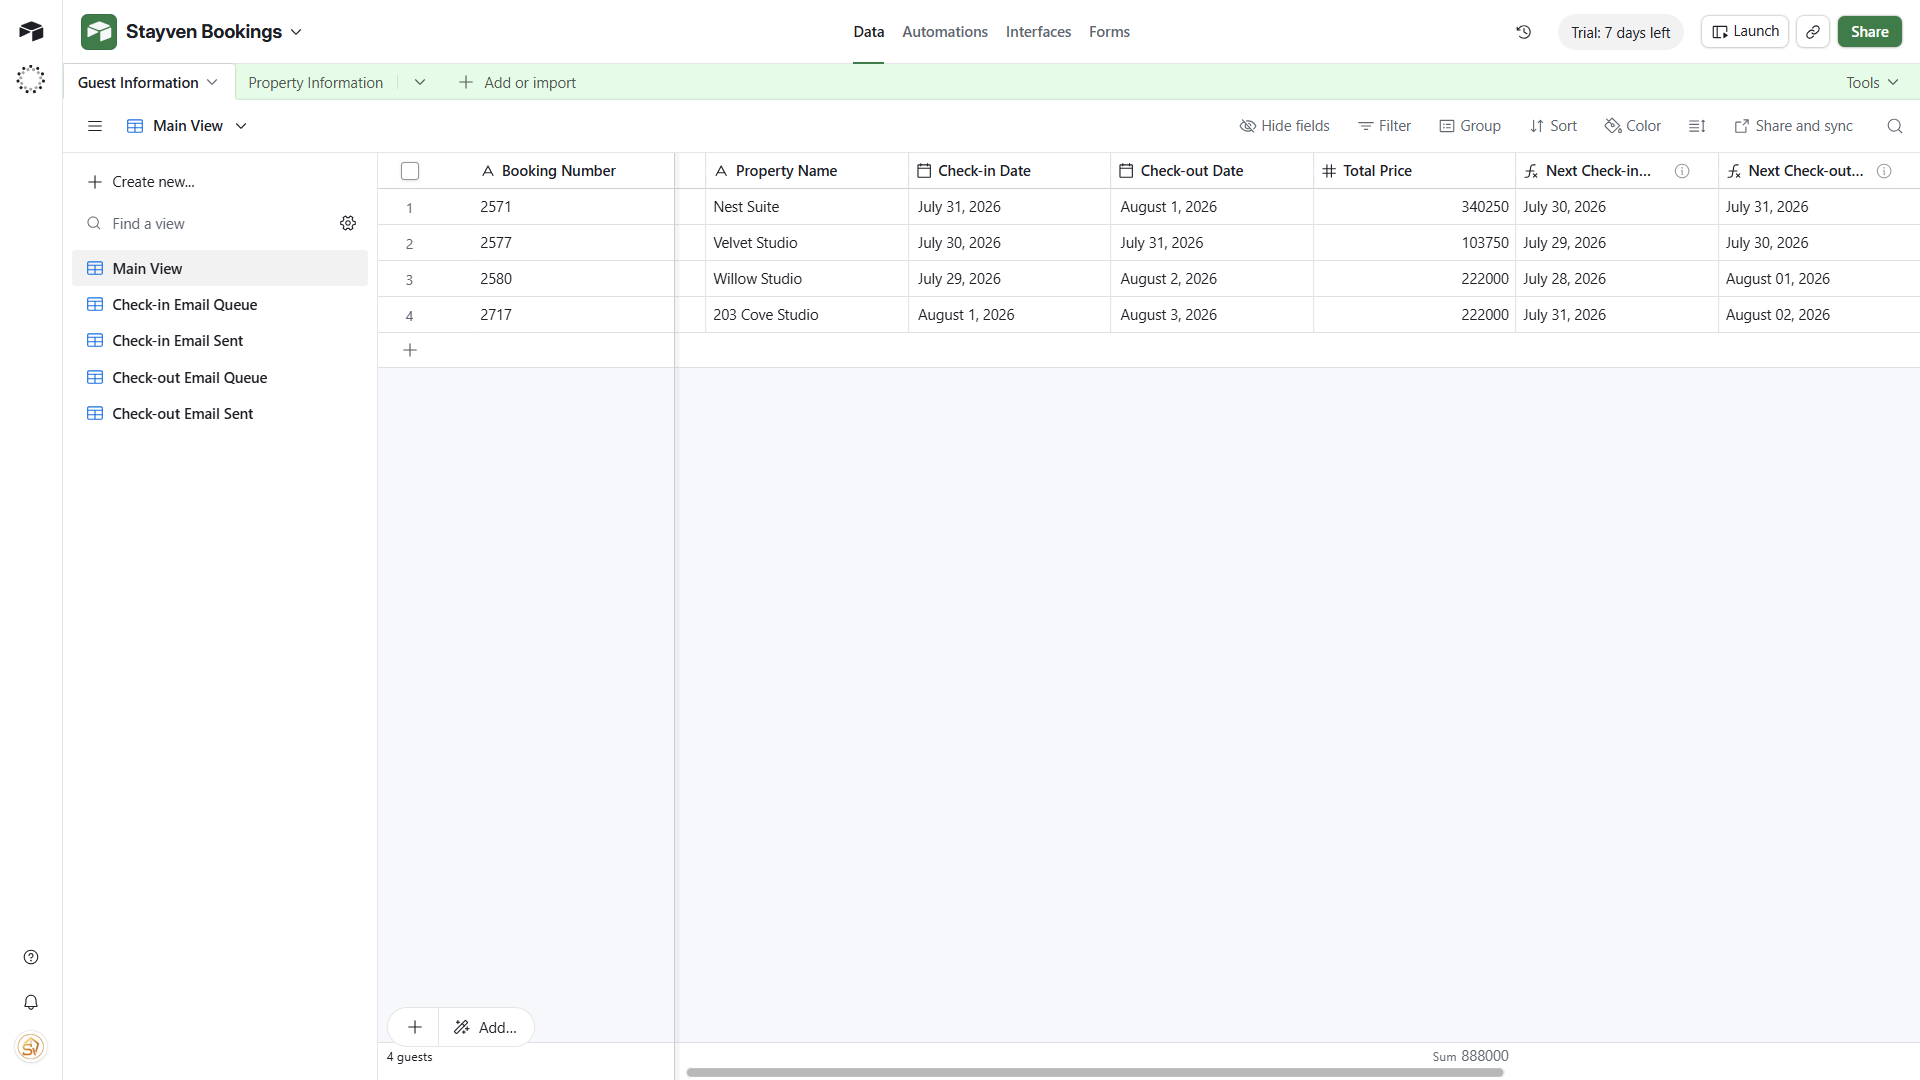Copy base link with link icon

[1813, 32]
